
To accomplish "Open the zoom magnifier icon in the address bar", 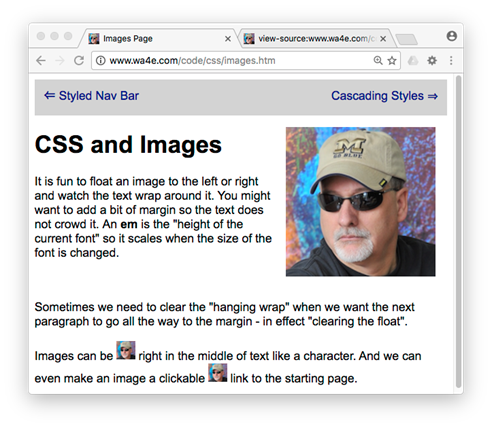I will click(378, 60).
